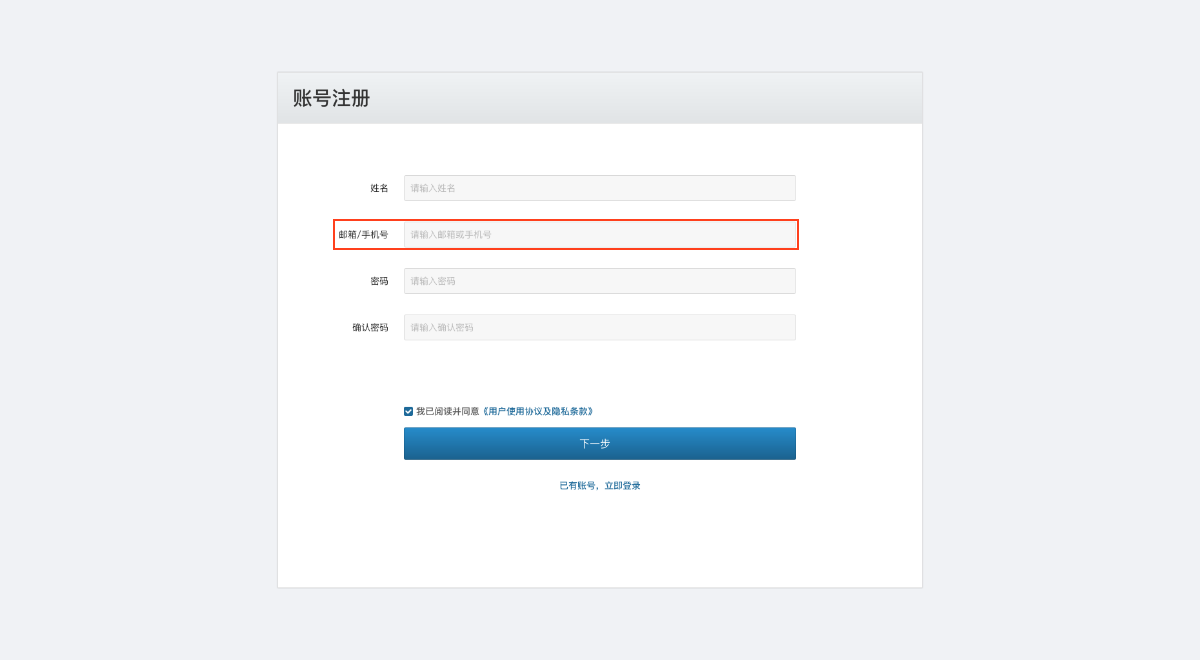Click the 请输入邮箱或手机号 placeholder text

tap(451, 234)
